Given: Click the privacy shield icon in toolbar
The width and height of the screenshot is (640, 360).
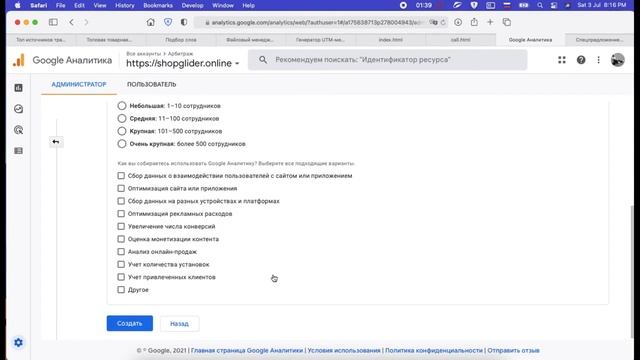Looking at the screenshot, I should [168, 22].
